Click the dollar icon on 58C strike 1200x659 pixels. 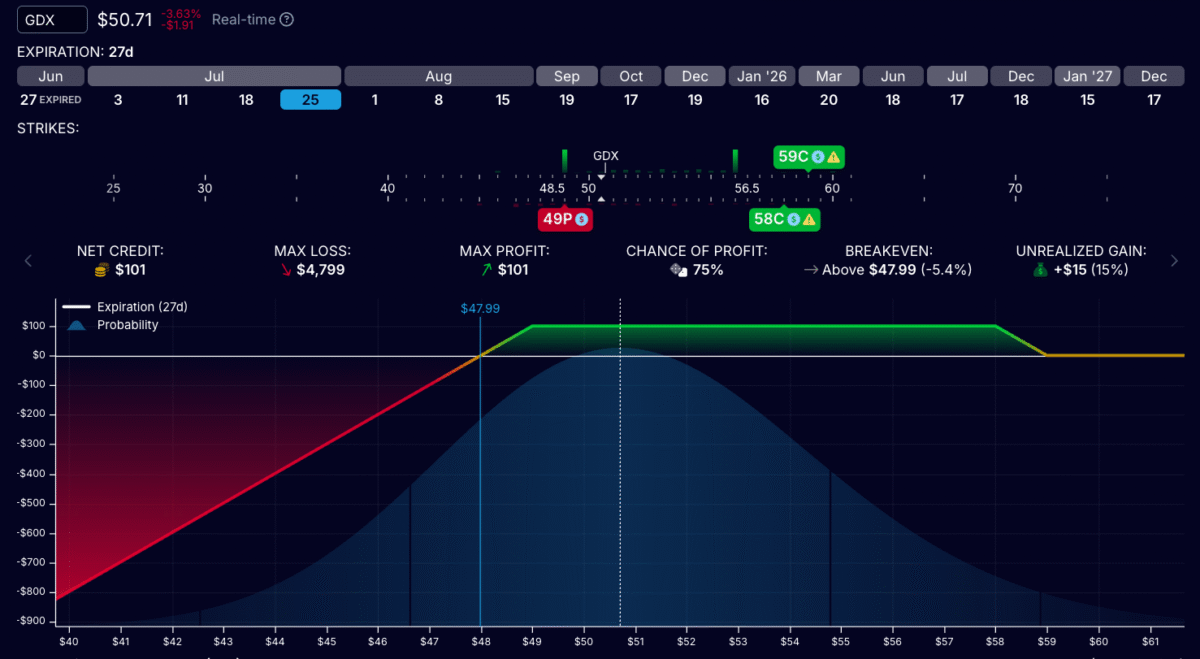(x=794, y=219)
